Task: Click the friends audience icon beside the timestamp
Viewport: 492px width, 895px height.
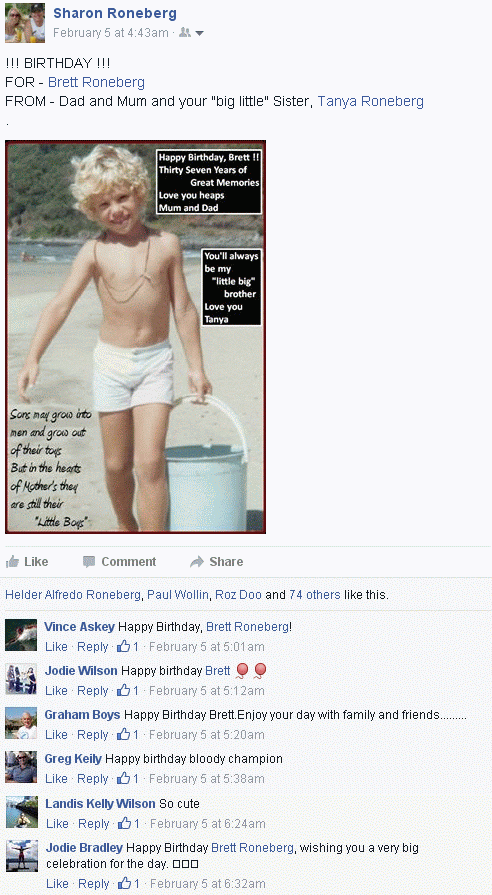Action: 185,33
